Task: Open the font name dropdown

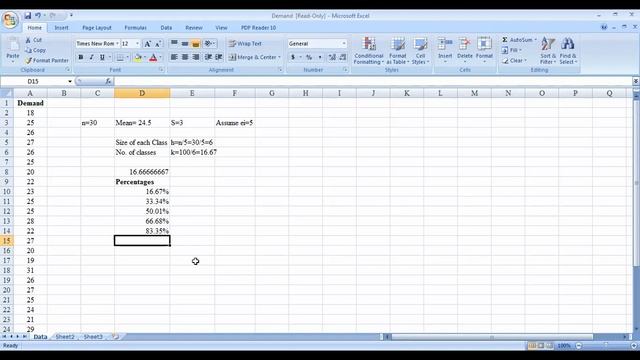Action: point(117,44)
